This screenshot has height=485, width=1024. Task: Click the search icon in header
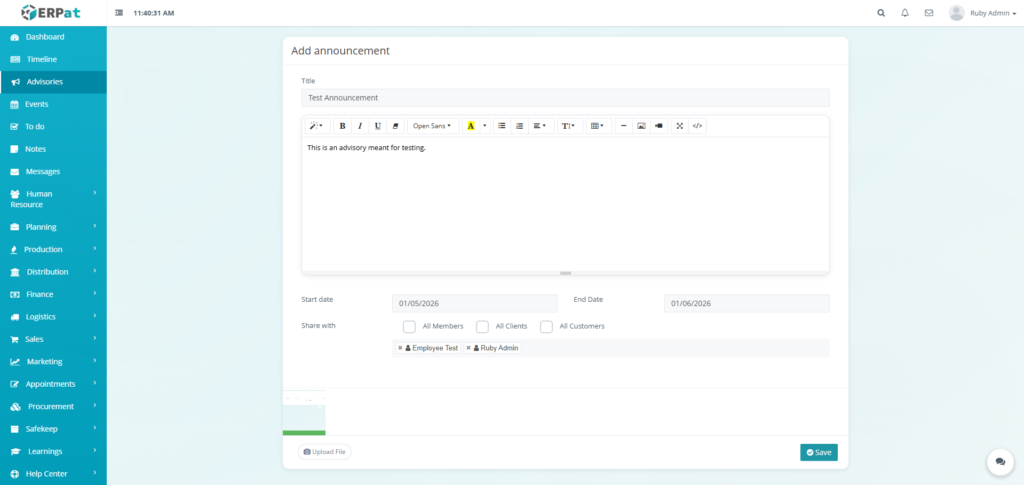[881, 13]
